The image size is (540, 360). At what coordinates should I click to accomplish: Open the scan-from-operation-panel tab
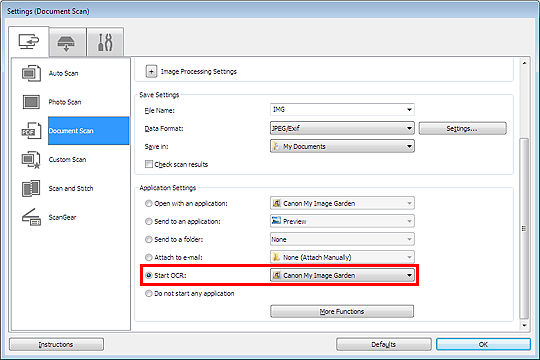pyautogui.click(x=67, y=43)
